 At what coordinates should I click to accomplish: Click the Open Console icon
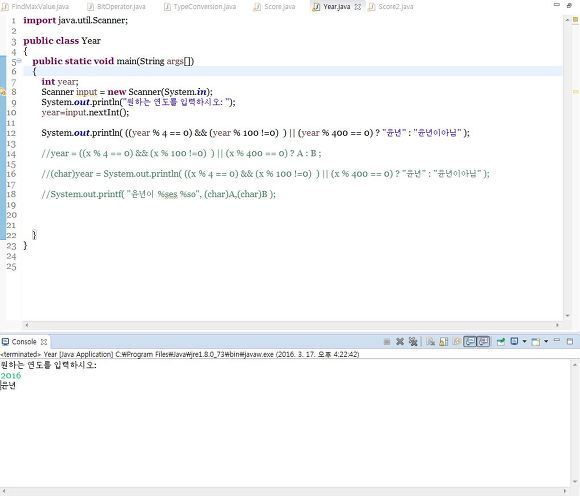tap(536, 342)
